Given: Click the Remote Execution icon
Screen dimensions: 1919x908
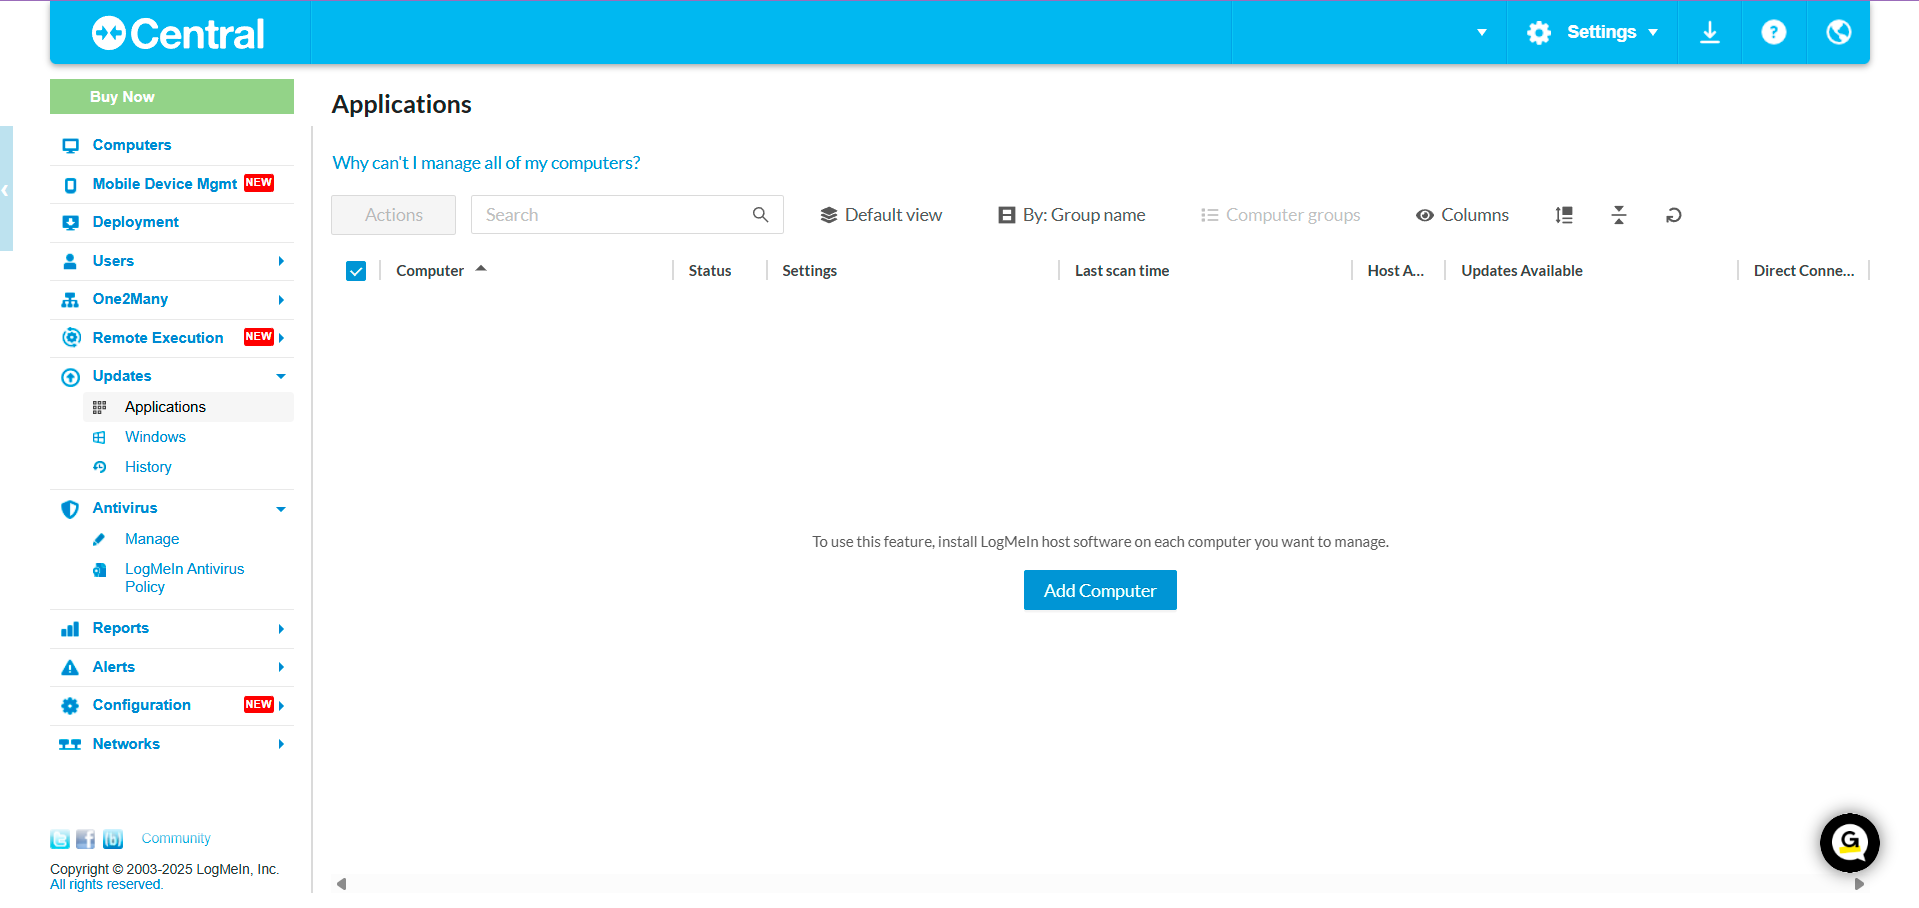Looking at the screenshot, I should (x=71, y=338).
